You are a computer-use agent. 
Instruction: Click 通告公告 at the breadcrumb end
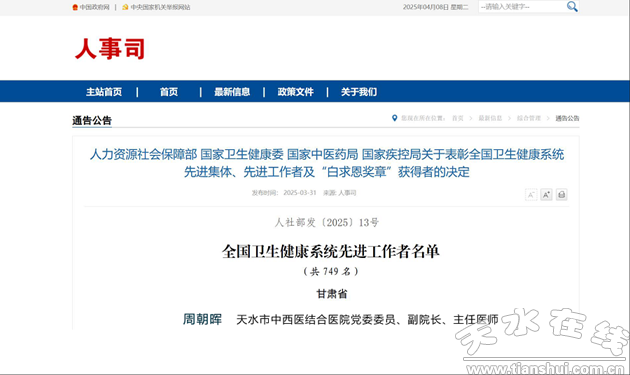click(567, 118)
